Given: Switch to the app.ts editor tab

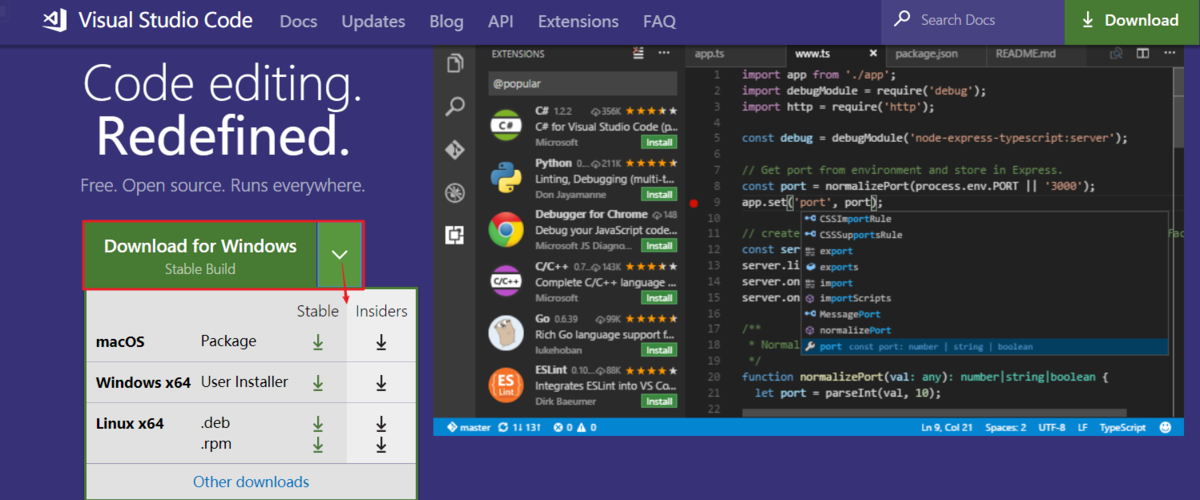Looking at the screenshot, I should tap(734, 54).
